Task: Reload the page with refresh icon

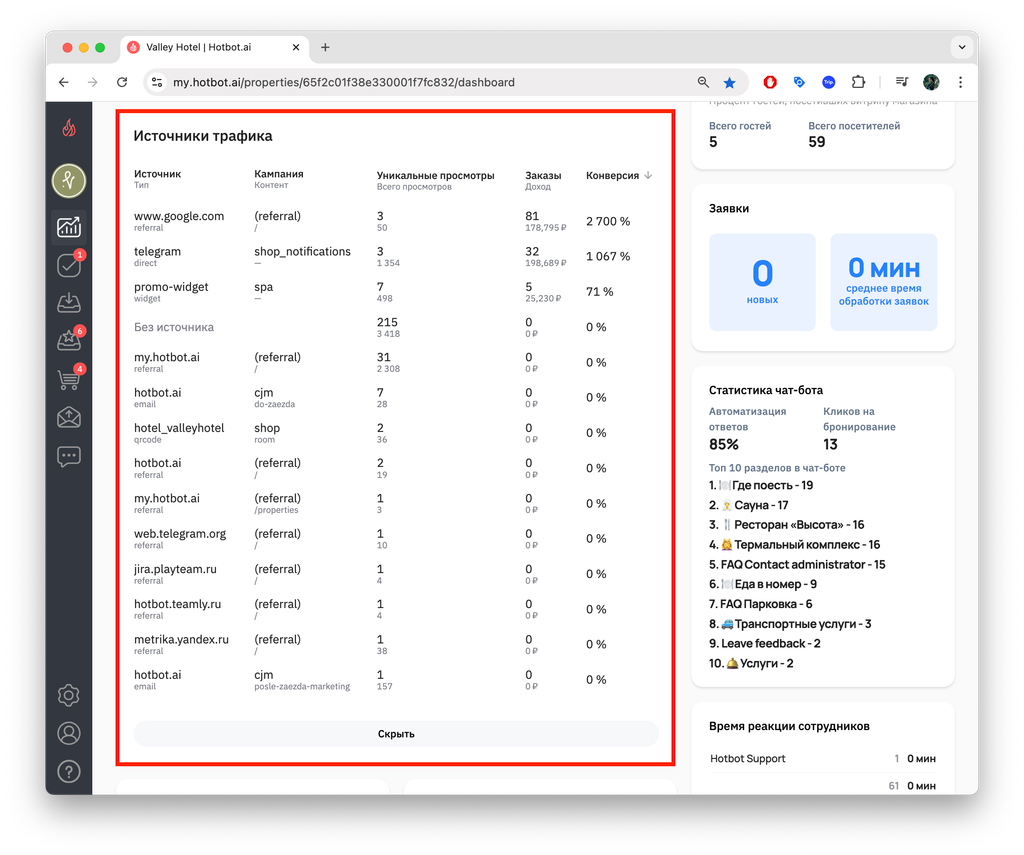Action: pyautogui.click(x=122, y=82)
